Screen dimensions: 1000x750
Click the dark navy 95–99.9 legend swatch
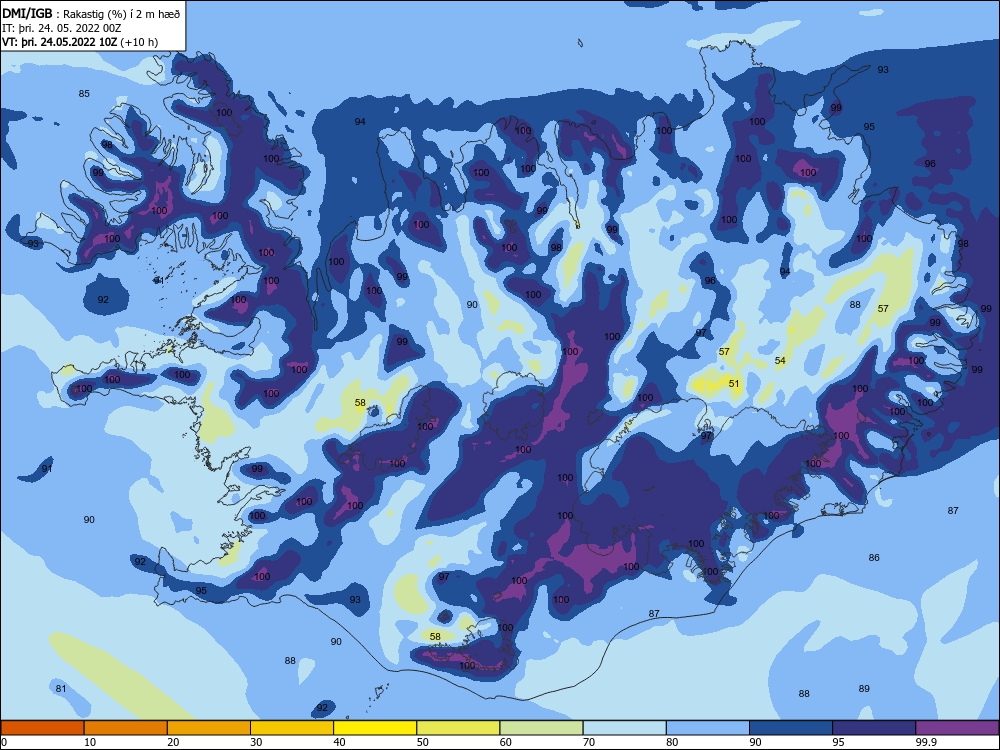(874, 728)
